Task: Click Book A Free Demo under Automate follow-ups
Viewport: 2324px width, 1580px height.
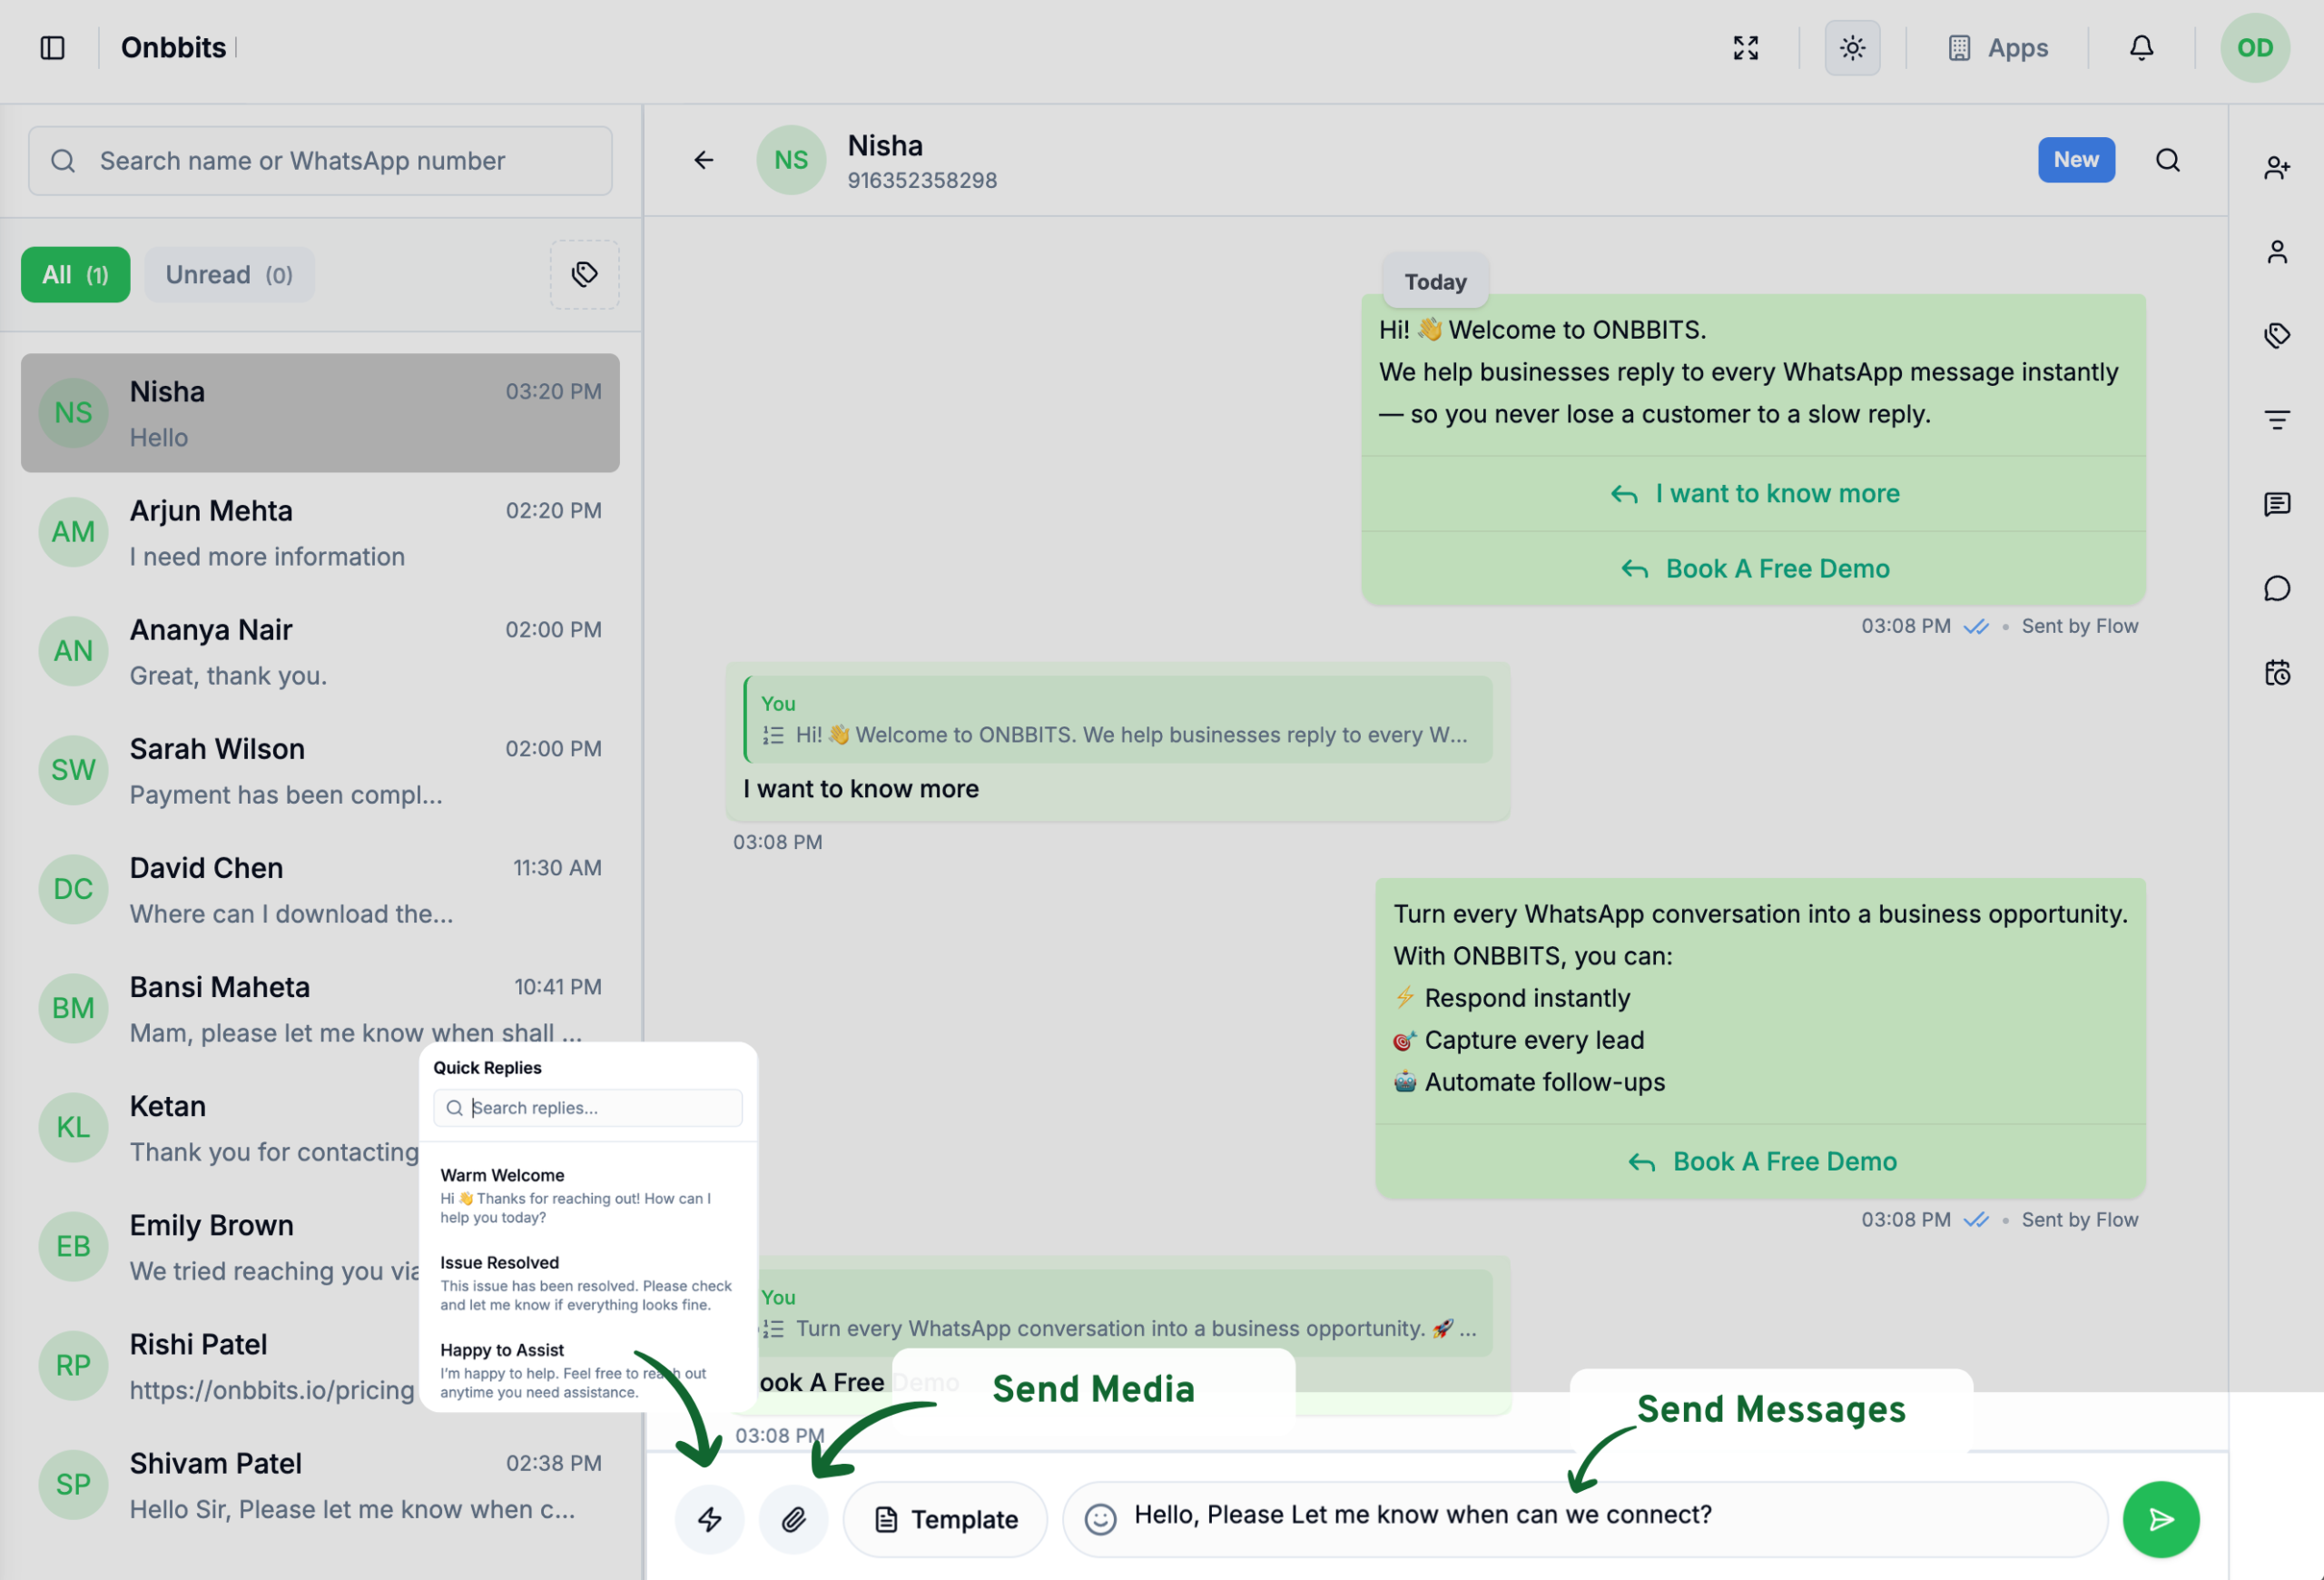Action: pos(1761,1162)
